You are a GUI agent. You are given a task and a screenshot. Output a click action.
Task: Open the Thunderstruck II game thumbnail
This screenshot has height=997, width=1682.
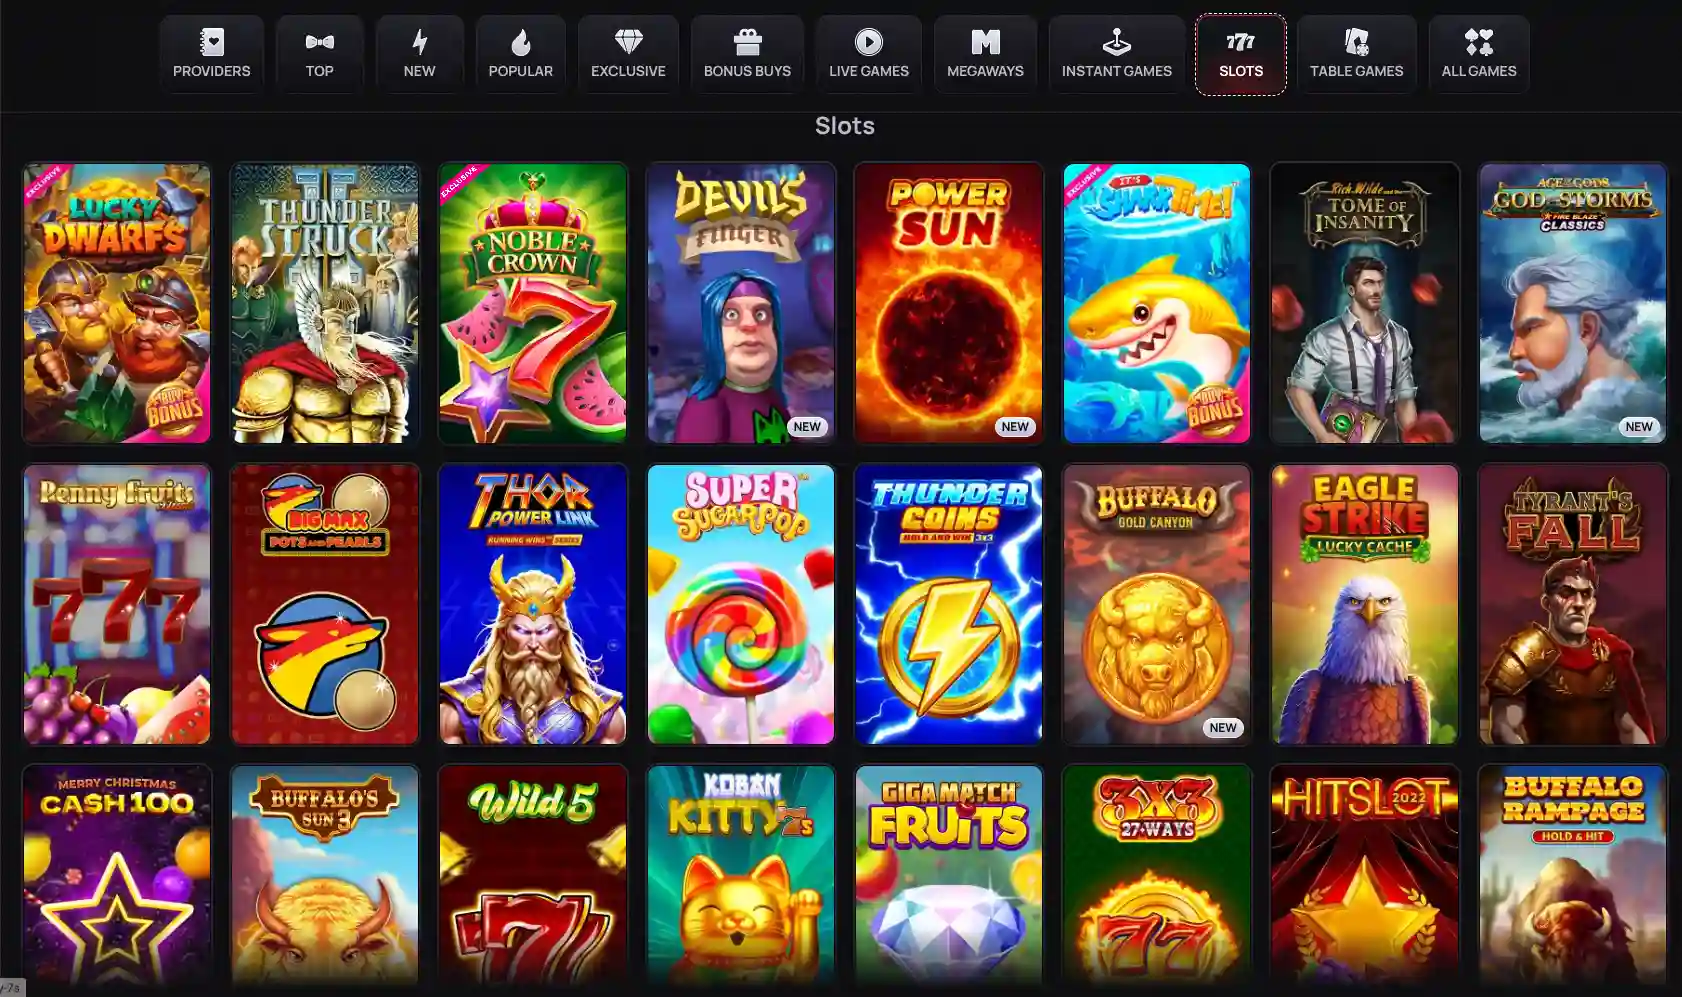coord(325,303)
